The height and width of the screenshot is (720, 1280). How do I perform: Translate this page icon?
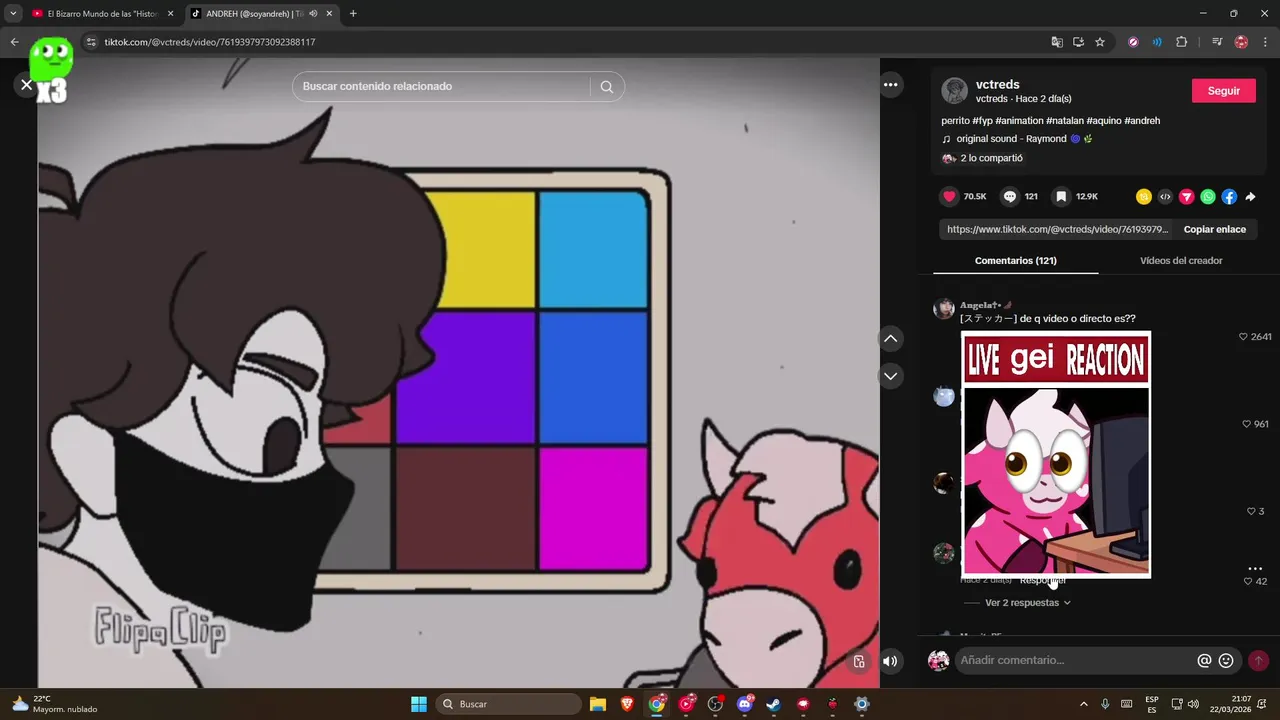point(1057,42)
